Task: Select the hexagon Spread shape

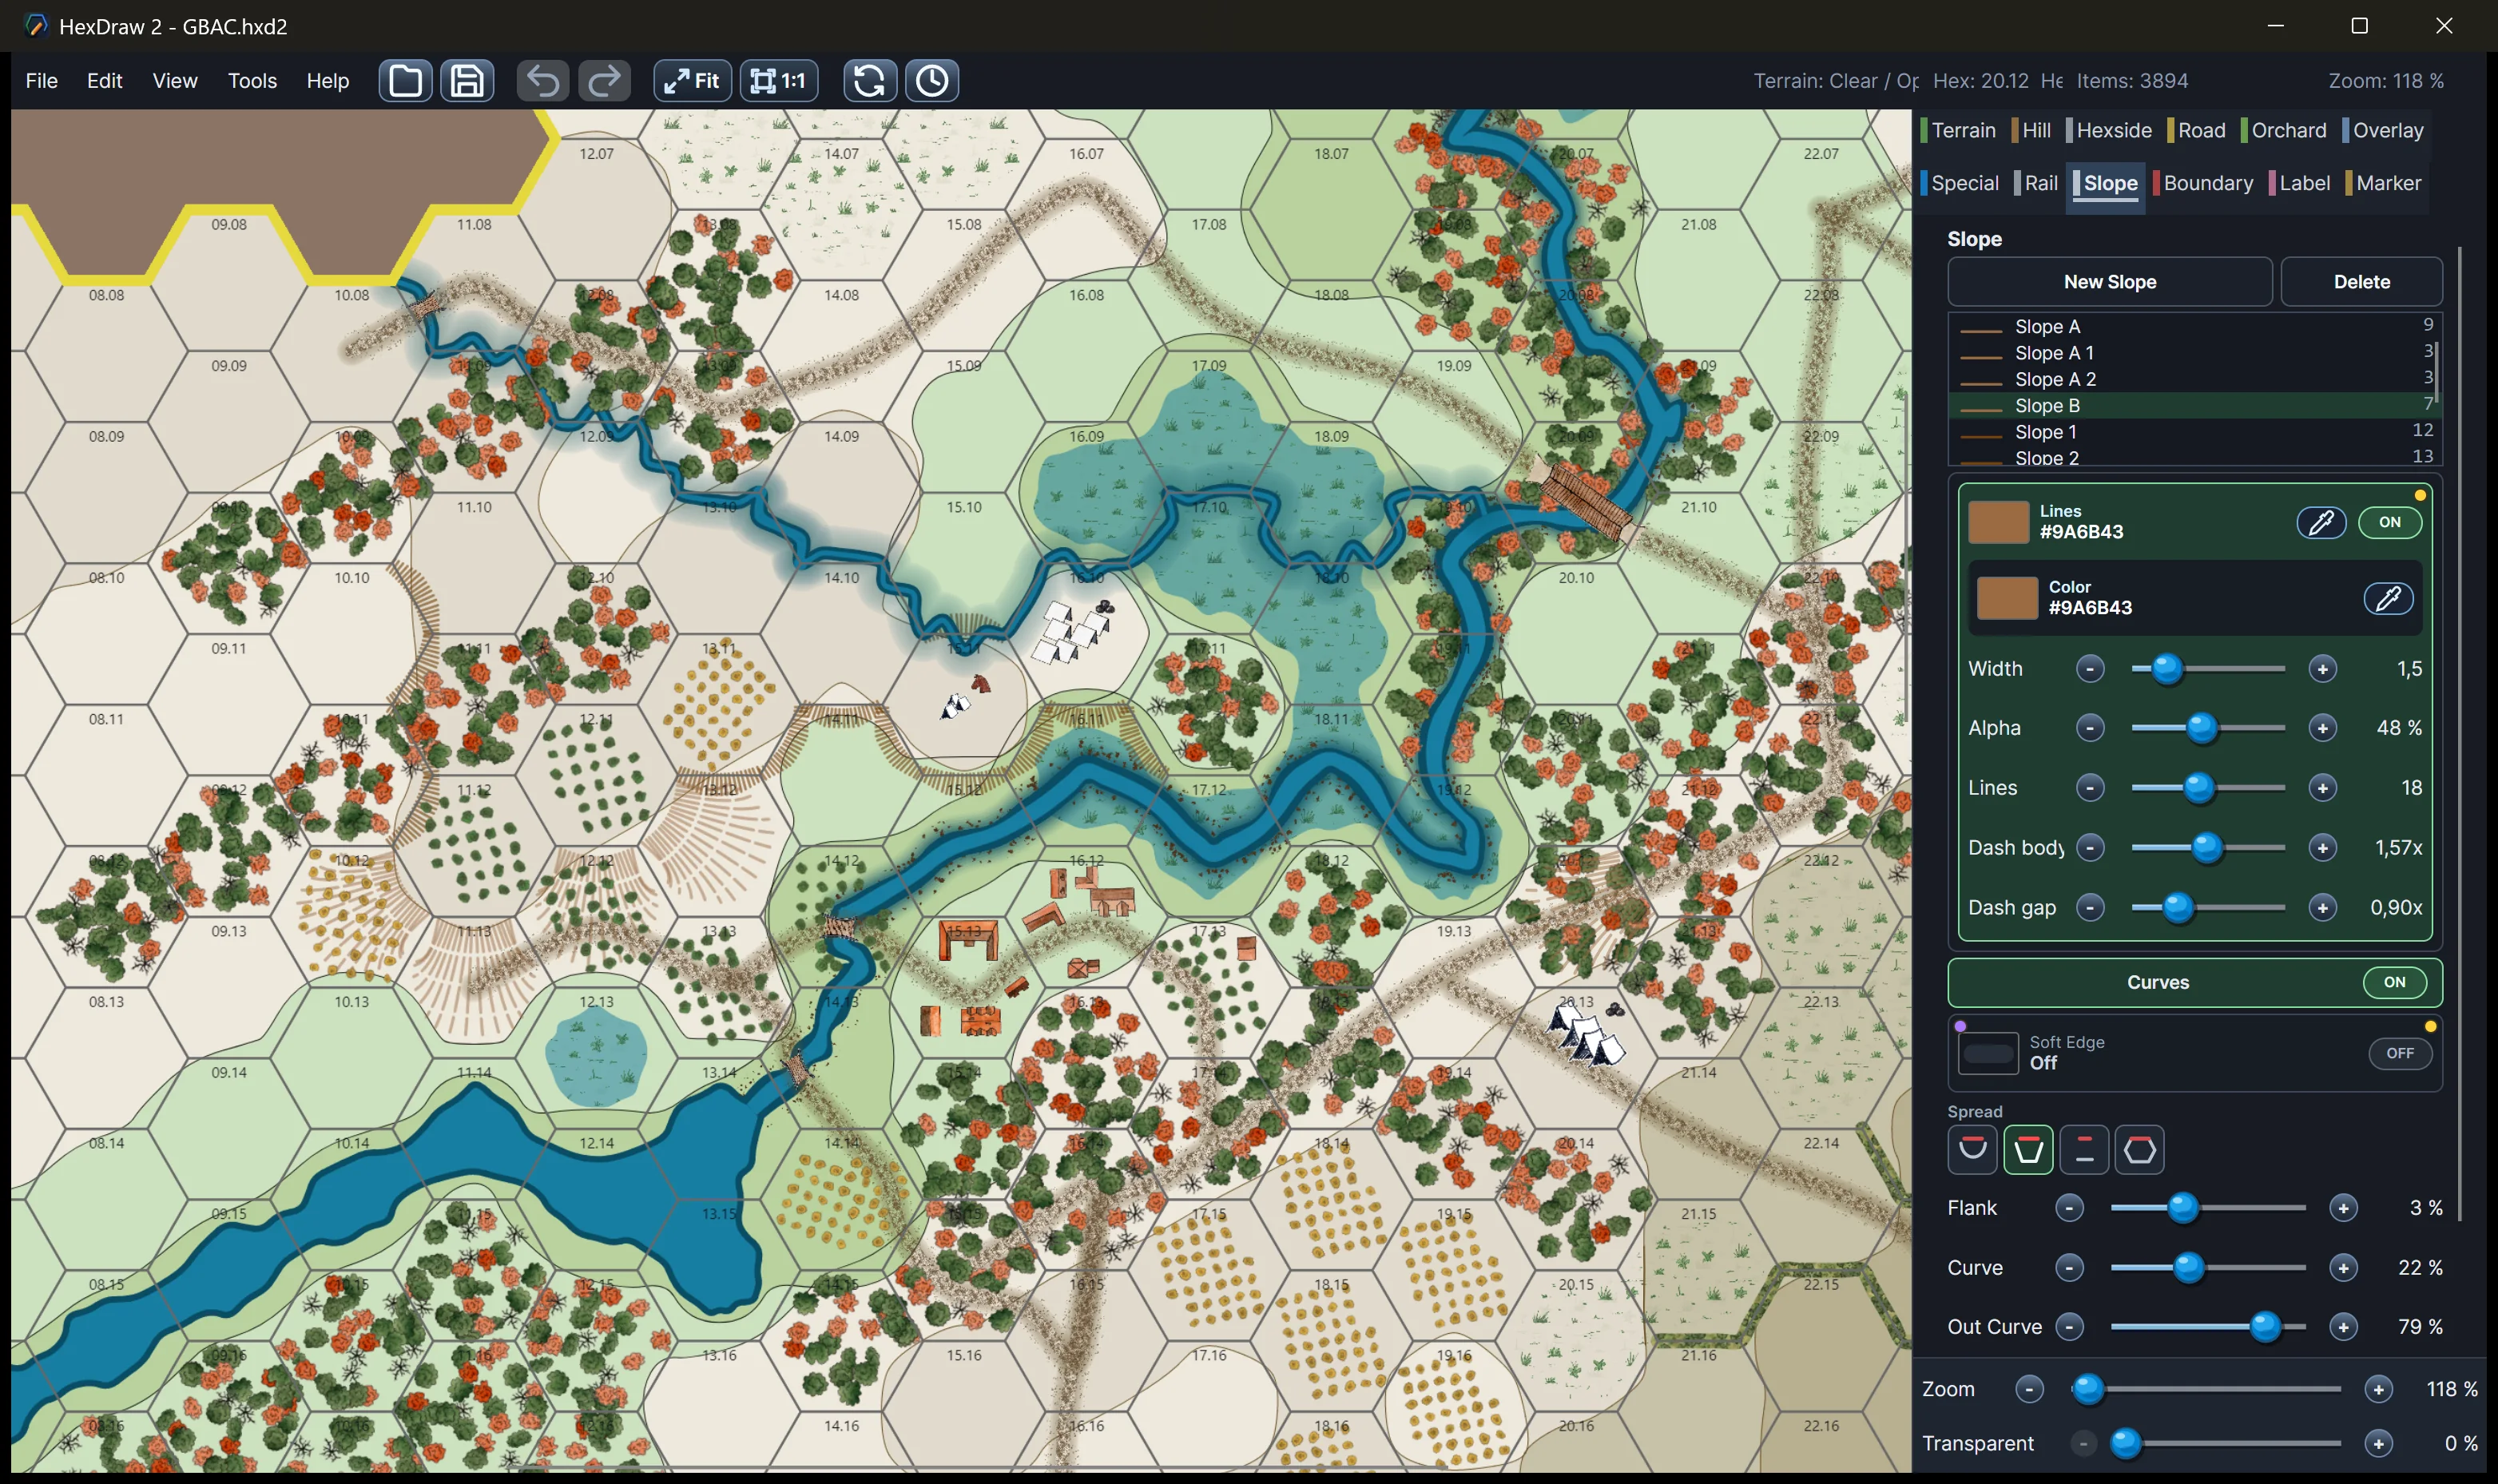Action: (2140, 1149)
